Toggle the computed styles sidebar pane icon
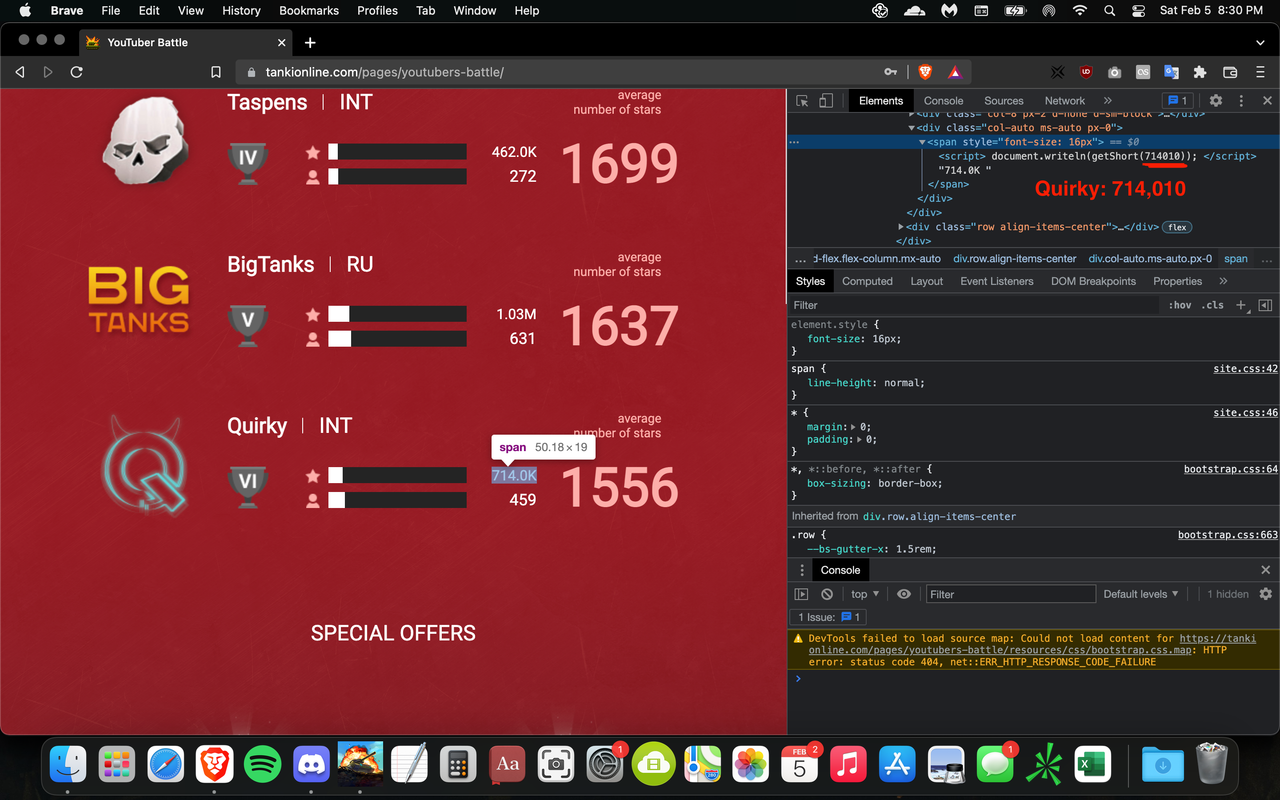Image resolution: width=1280 pixels, height=800 pixels. 1265,305
